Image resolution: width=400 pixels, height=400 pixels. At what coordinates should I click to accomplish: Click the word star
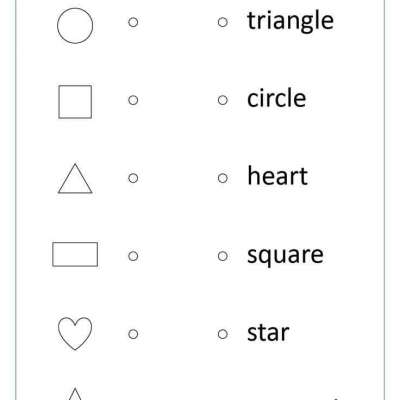pyautogui.click(x=268, y=332)
